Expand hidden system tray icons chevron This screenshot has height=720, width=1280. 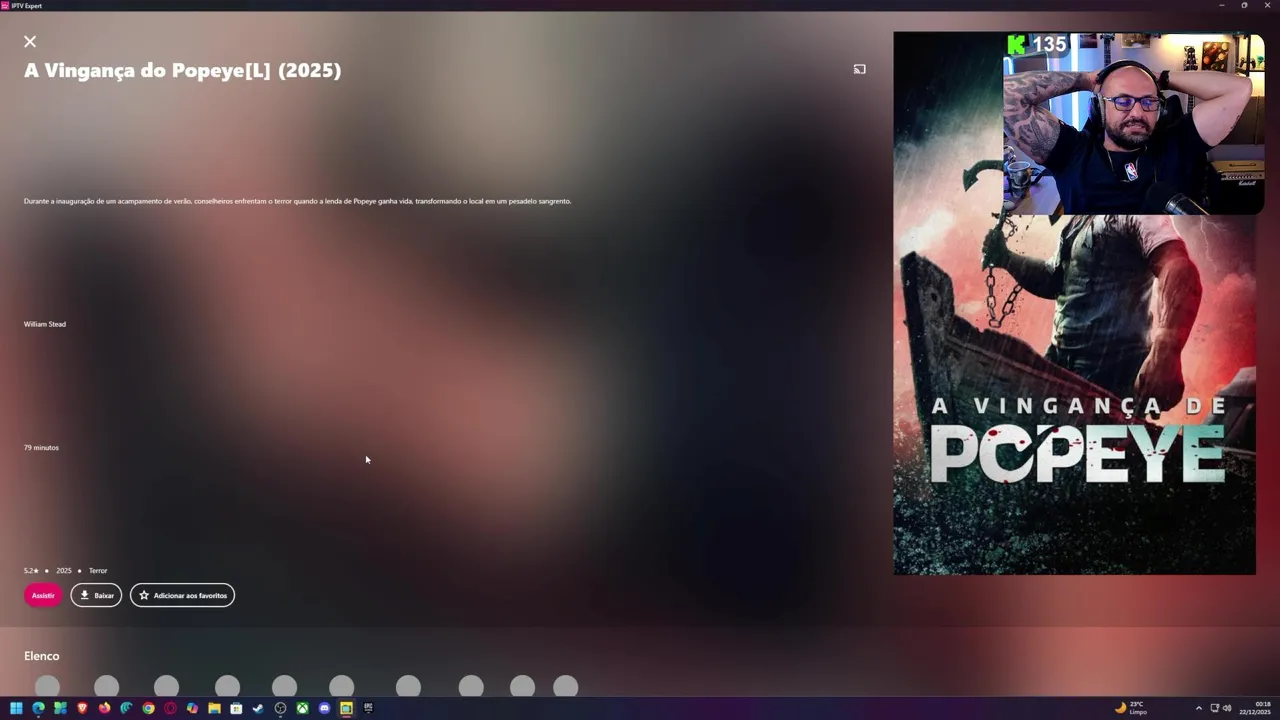click(1199, 708)
